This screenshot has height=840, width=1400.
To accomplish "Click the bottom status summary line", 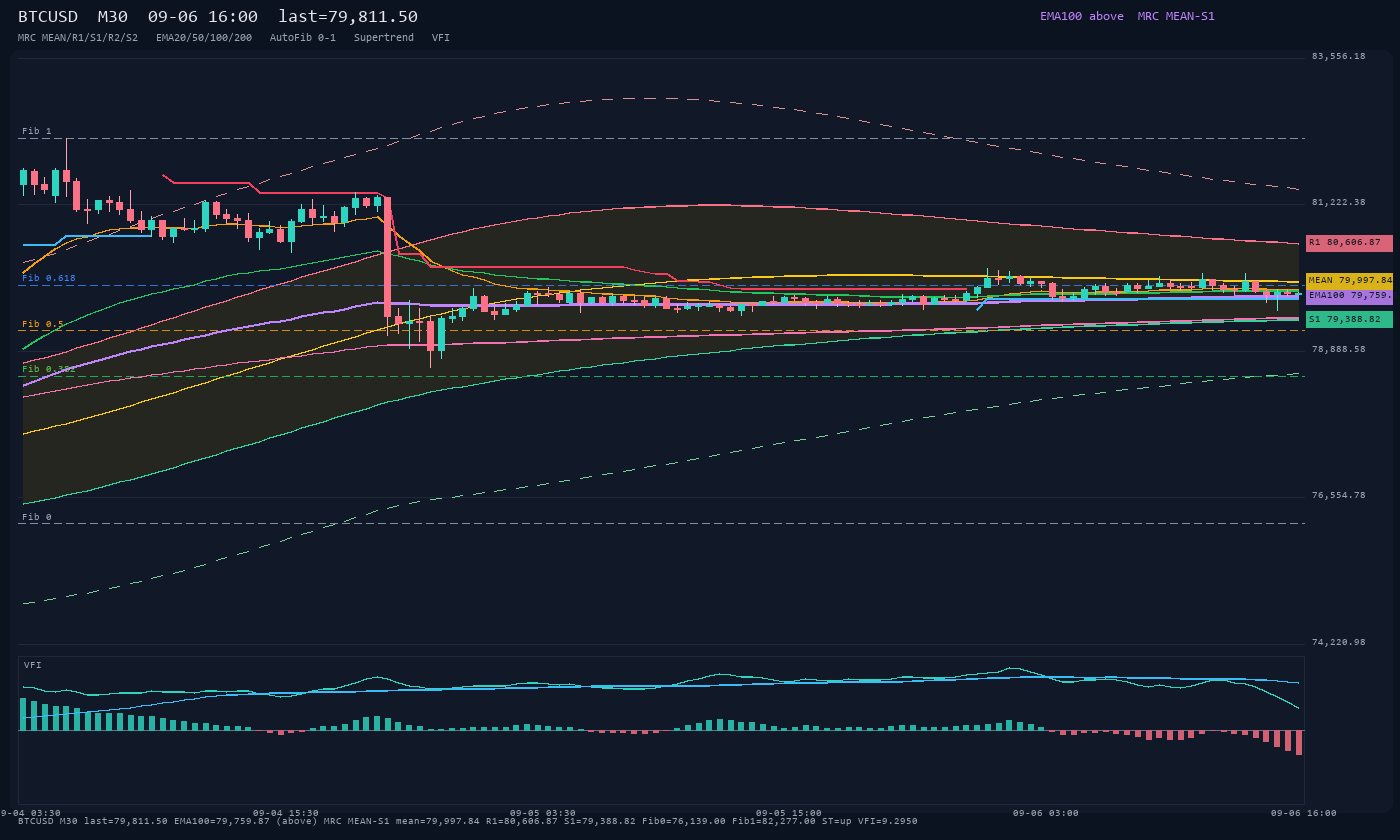I will (x=468, y=821).
